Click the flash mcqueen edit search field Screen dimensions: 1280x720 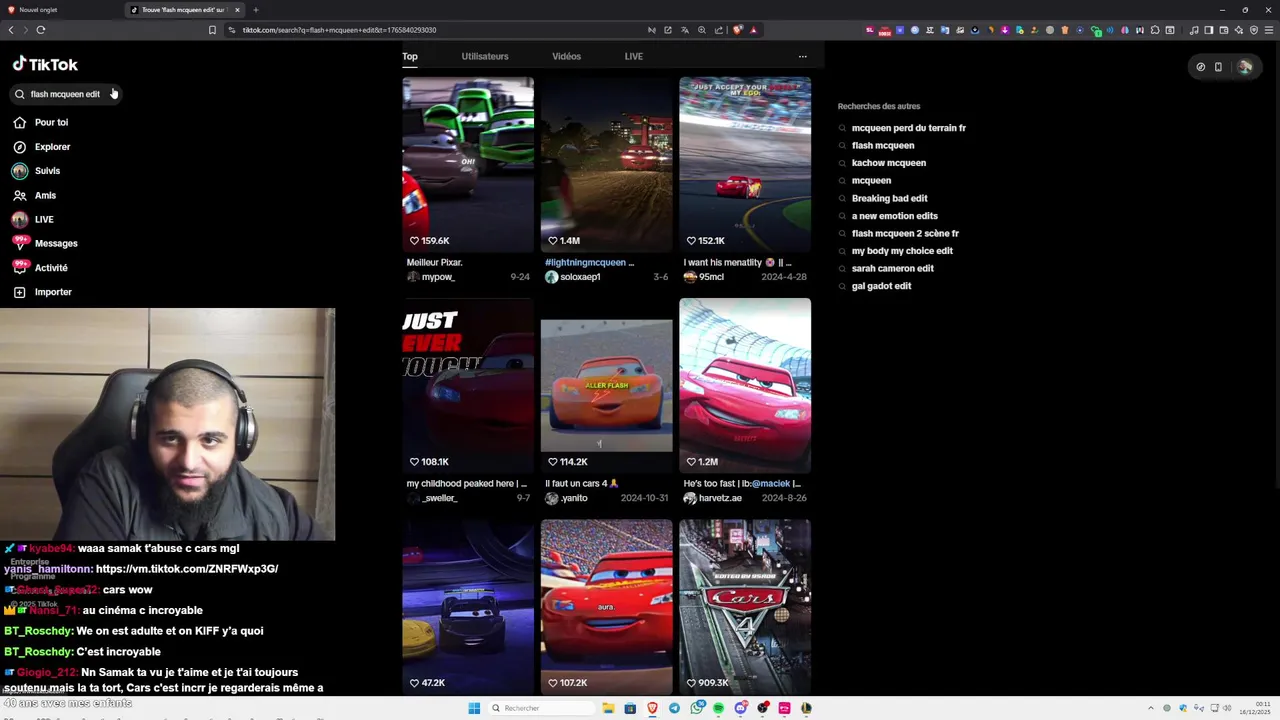[x=65, y=94]
